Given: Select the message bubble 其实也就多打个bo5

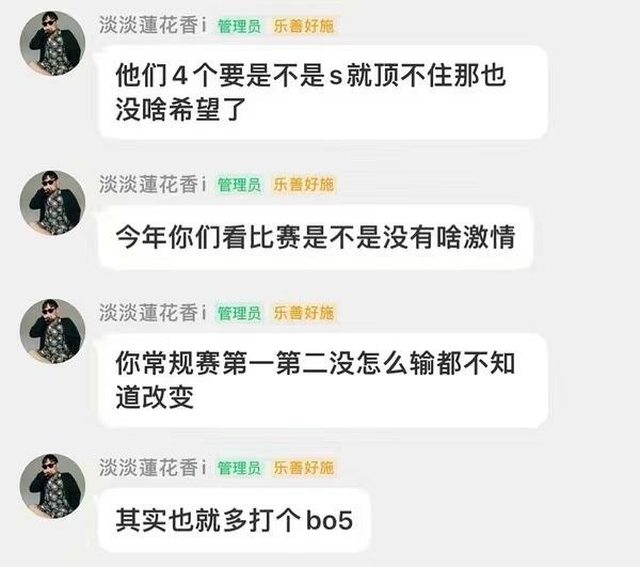Looking at the screenshot, I should coord(234,520).
